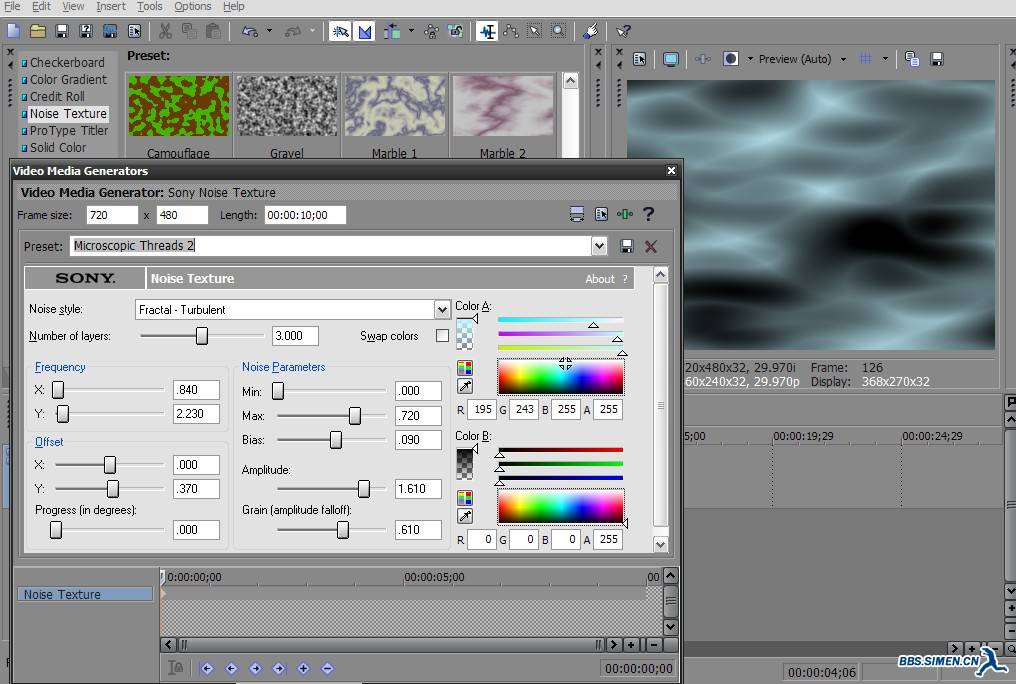Click the Open folder icon in toolbar
The width and height of the screenshot is (1016, 684).
pyautogui.click(x=38, y=30)
